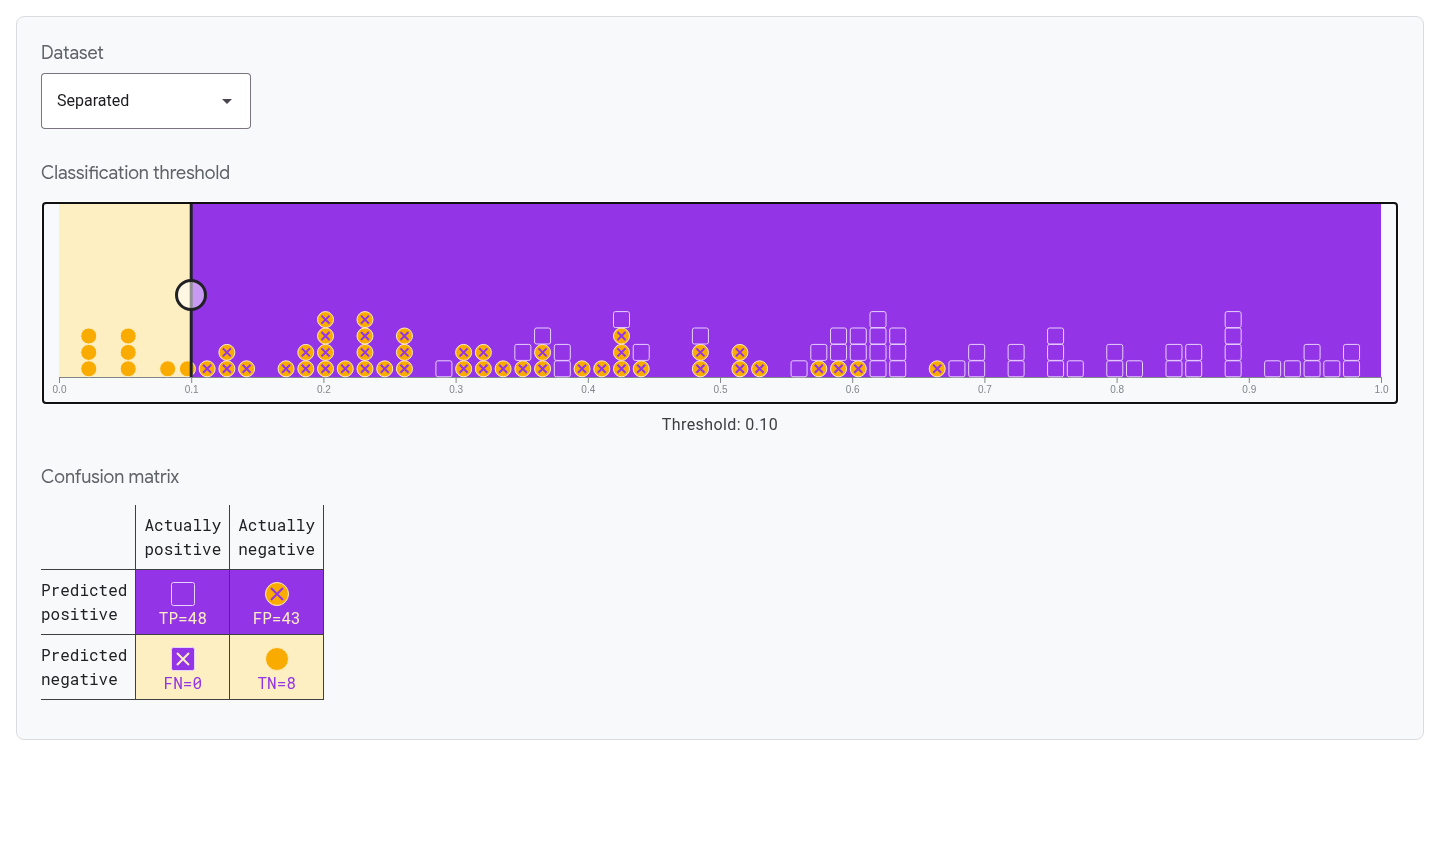
Task: Click the false positive crossed circle icon
Action: pyautogui.click(x=277, y=594)
